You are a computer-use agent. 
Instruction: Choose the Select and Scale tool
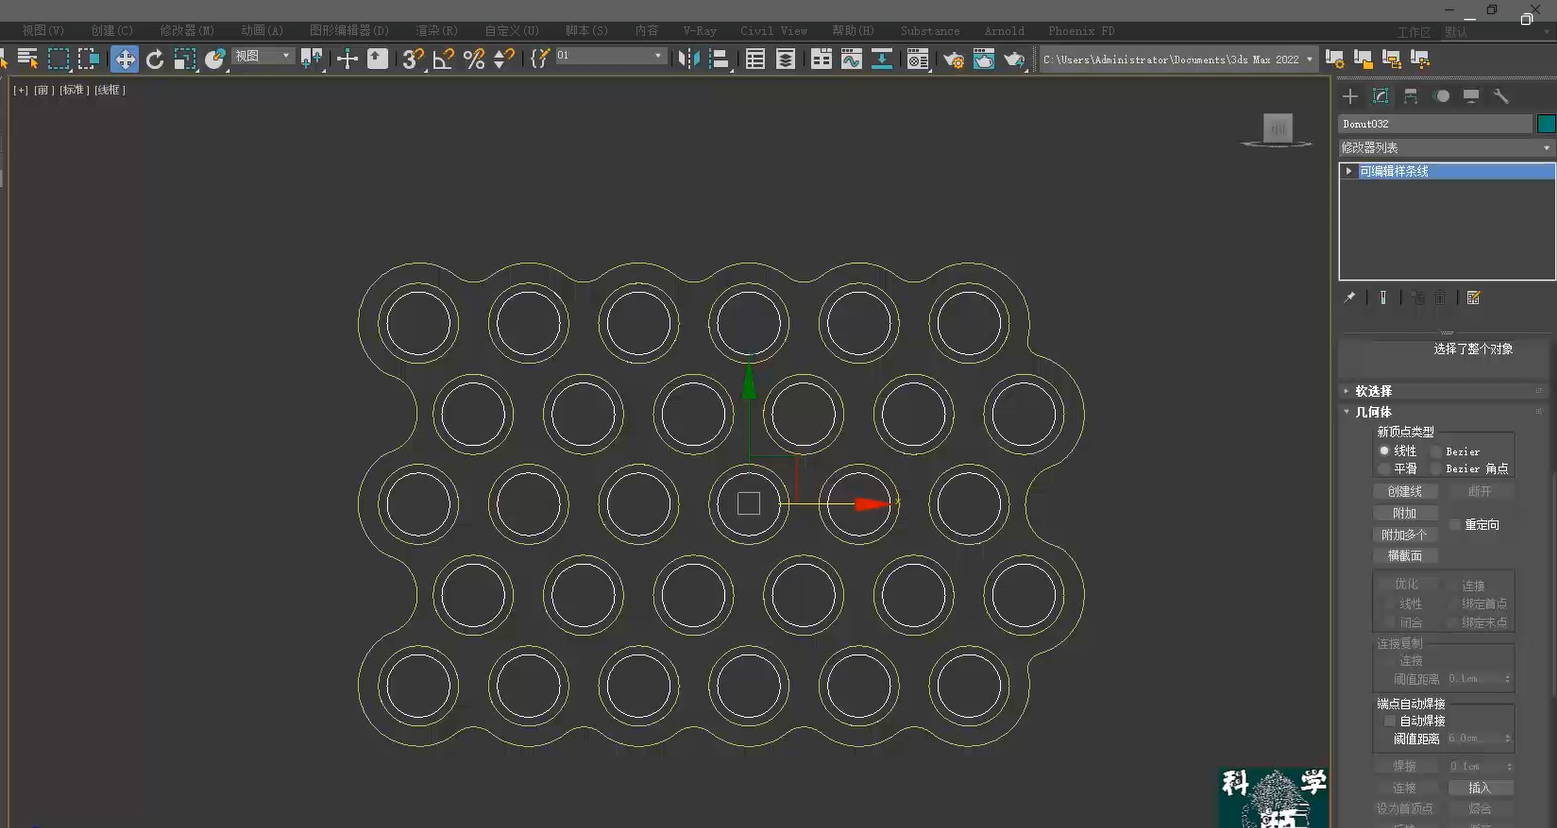click(184, 59)
